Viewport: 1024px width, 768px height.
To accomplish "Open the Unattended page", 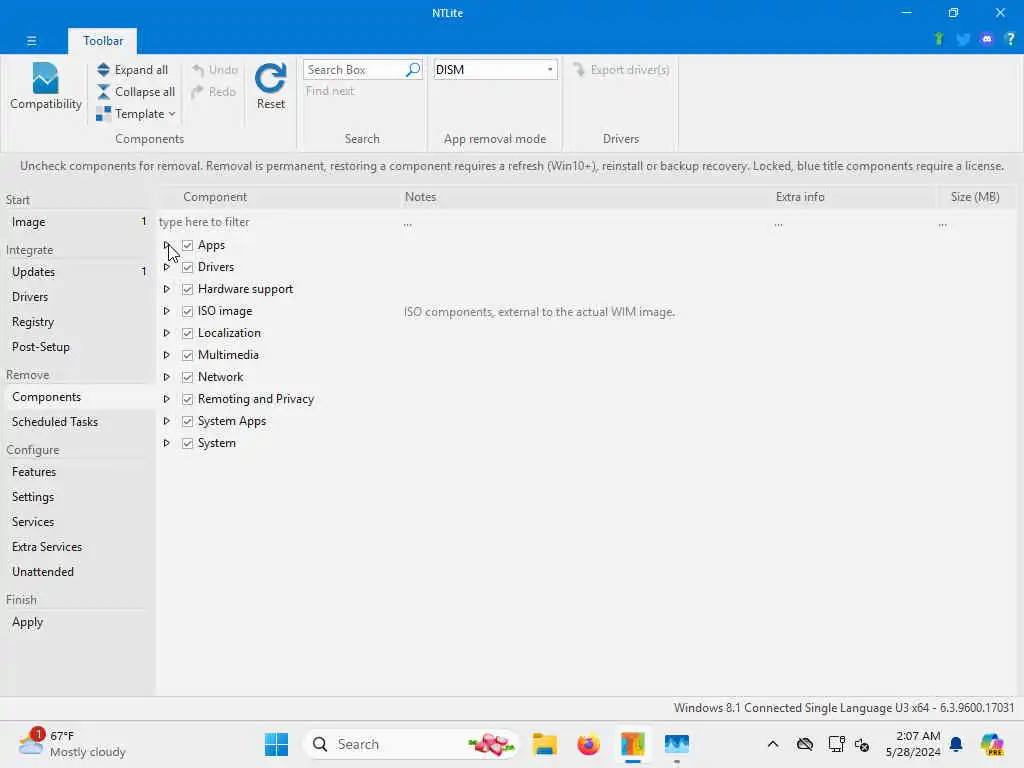I will click(x=77, y=571).
